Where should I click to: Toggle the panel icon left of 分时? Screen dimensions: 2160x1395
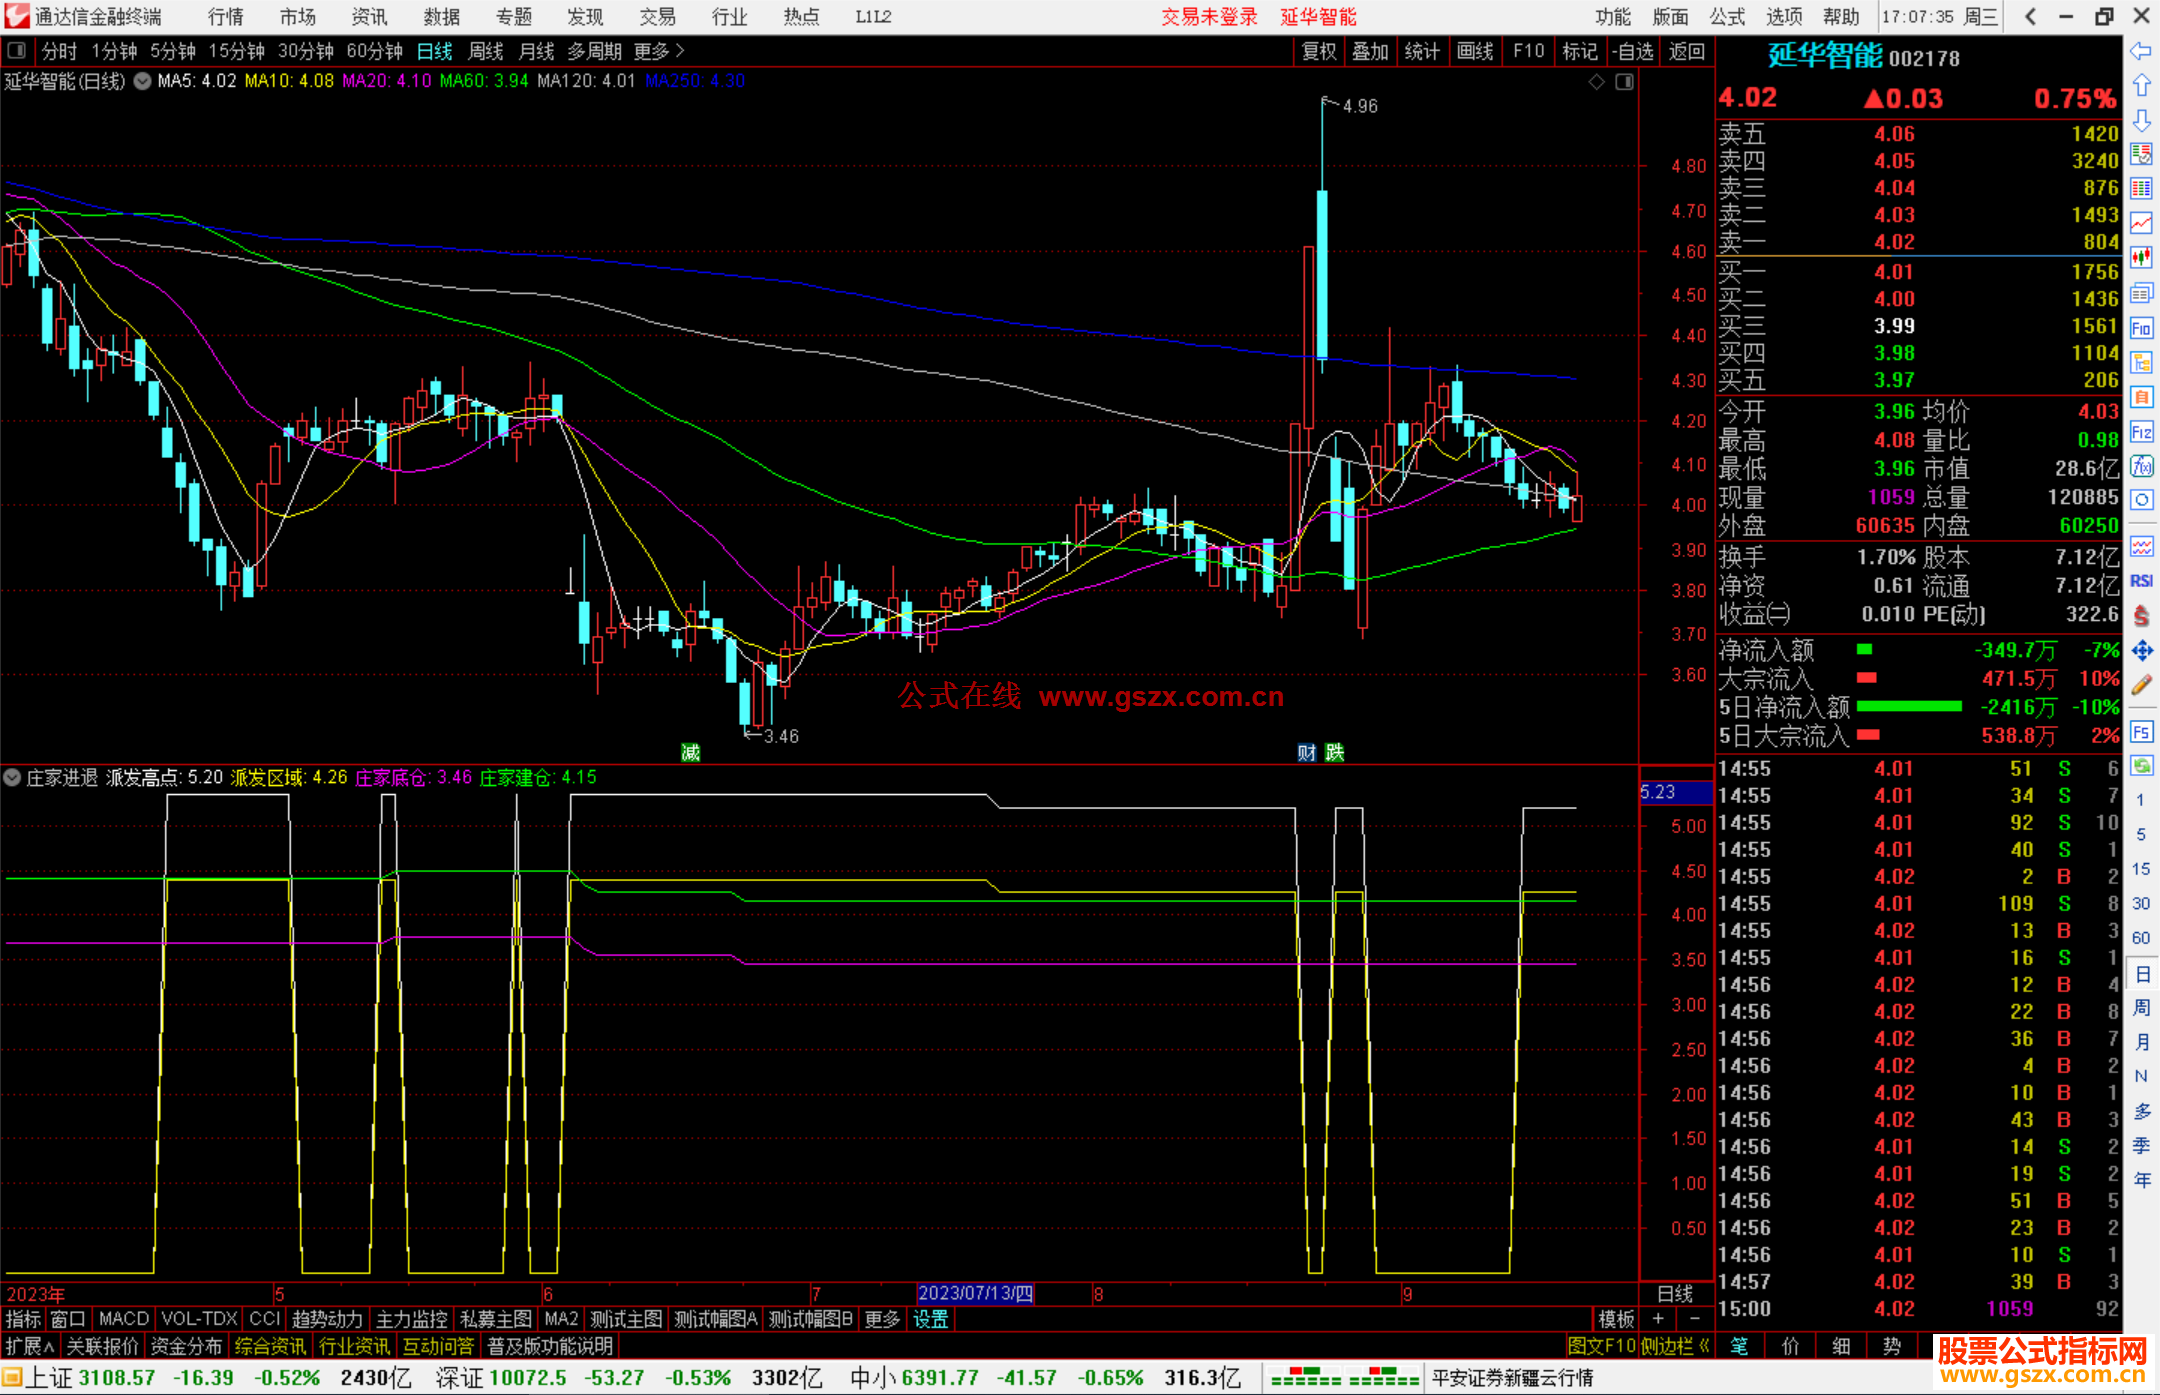click(x=17, y=51)
